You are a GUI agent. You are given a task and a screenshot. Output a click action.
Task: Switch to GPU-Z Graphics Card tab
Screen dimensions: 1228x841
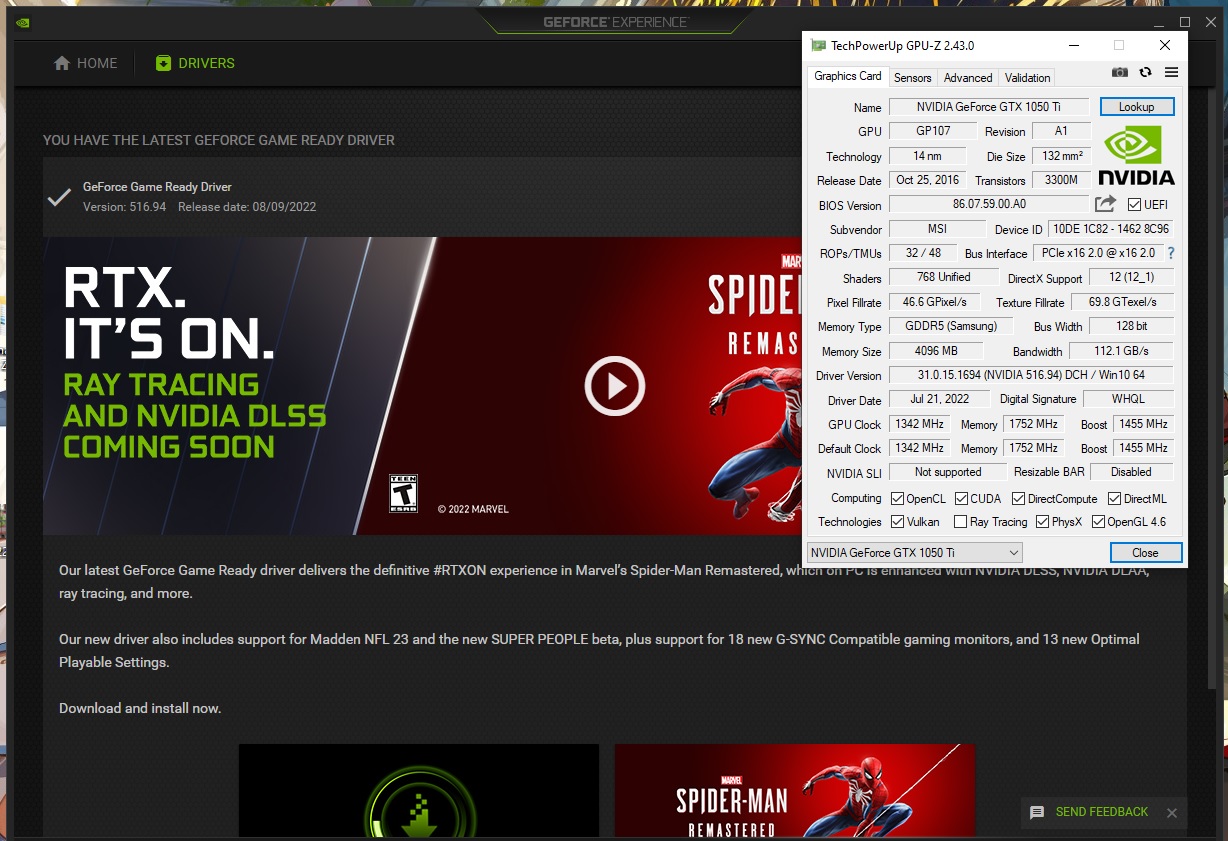click(x=848, y=76)
